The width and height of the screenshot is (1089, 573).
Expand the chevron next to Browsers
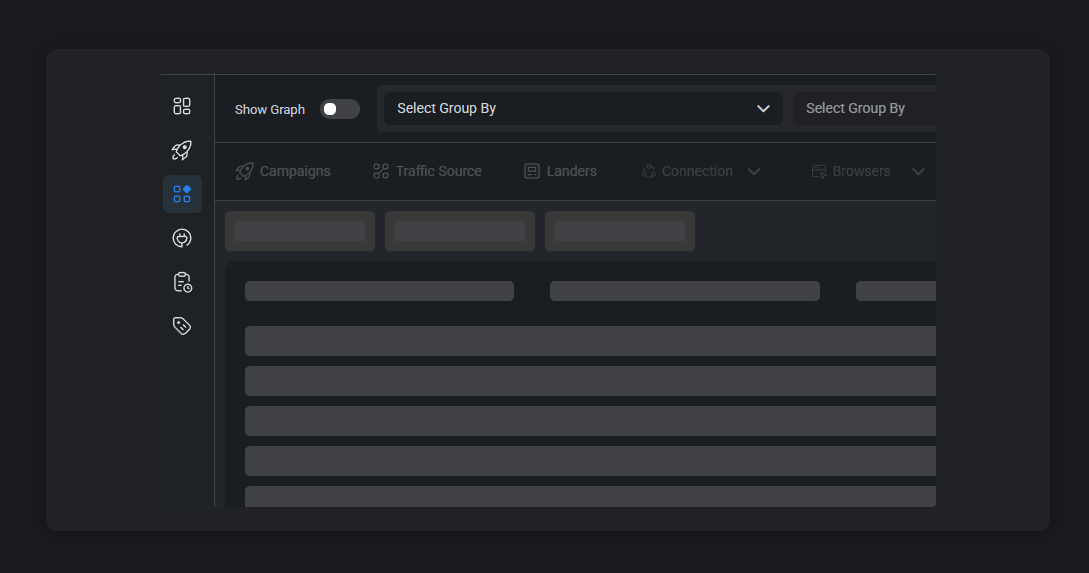918,171
